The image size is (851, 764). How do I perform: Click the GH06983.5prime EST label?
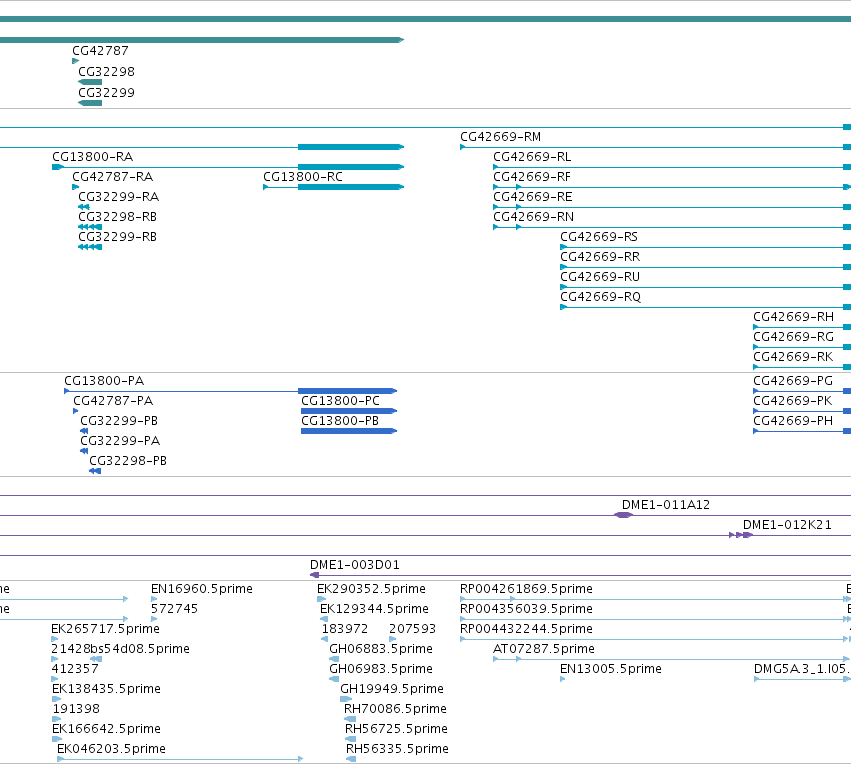[x=381, y=669]
